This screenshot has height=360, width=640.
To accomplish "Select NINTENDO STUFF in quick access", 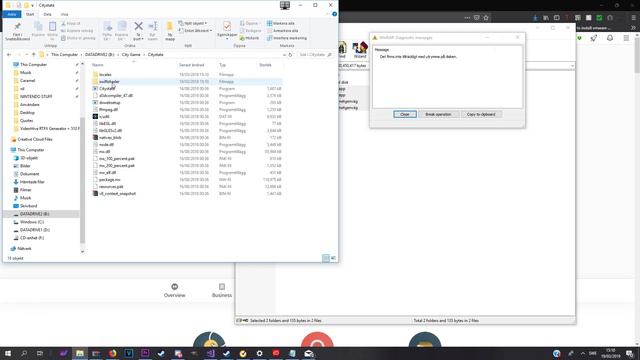I will tap(36, 97).
